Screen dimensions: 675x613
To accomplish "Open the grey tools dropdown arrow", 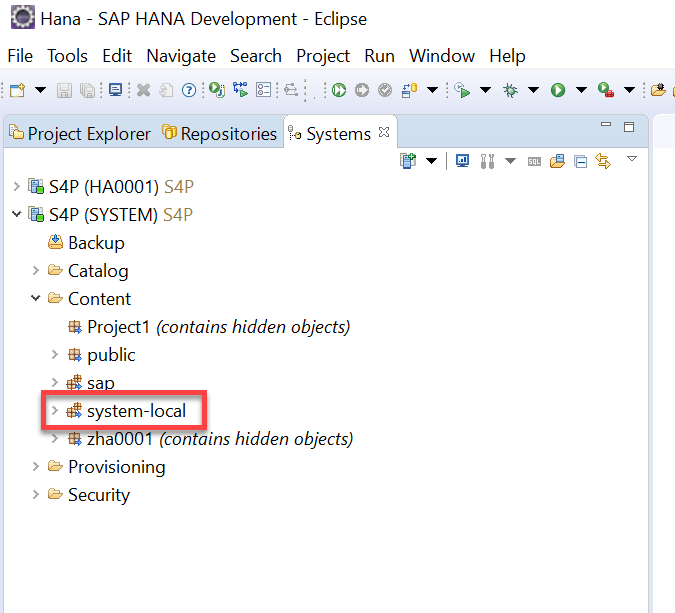I will (511, 161).
